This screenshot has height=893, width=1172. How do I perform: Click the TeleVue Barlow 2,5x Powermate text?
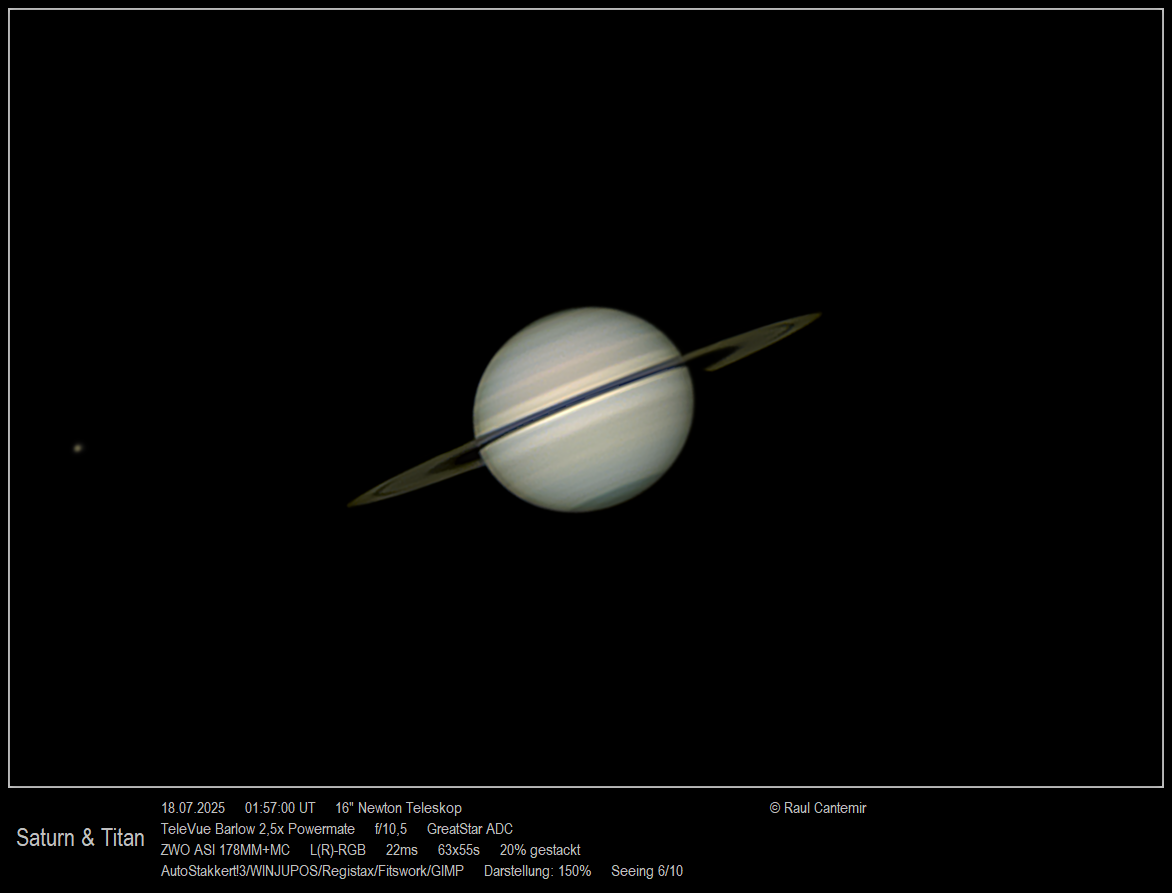[258, 829]
